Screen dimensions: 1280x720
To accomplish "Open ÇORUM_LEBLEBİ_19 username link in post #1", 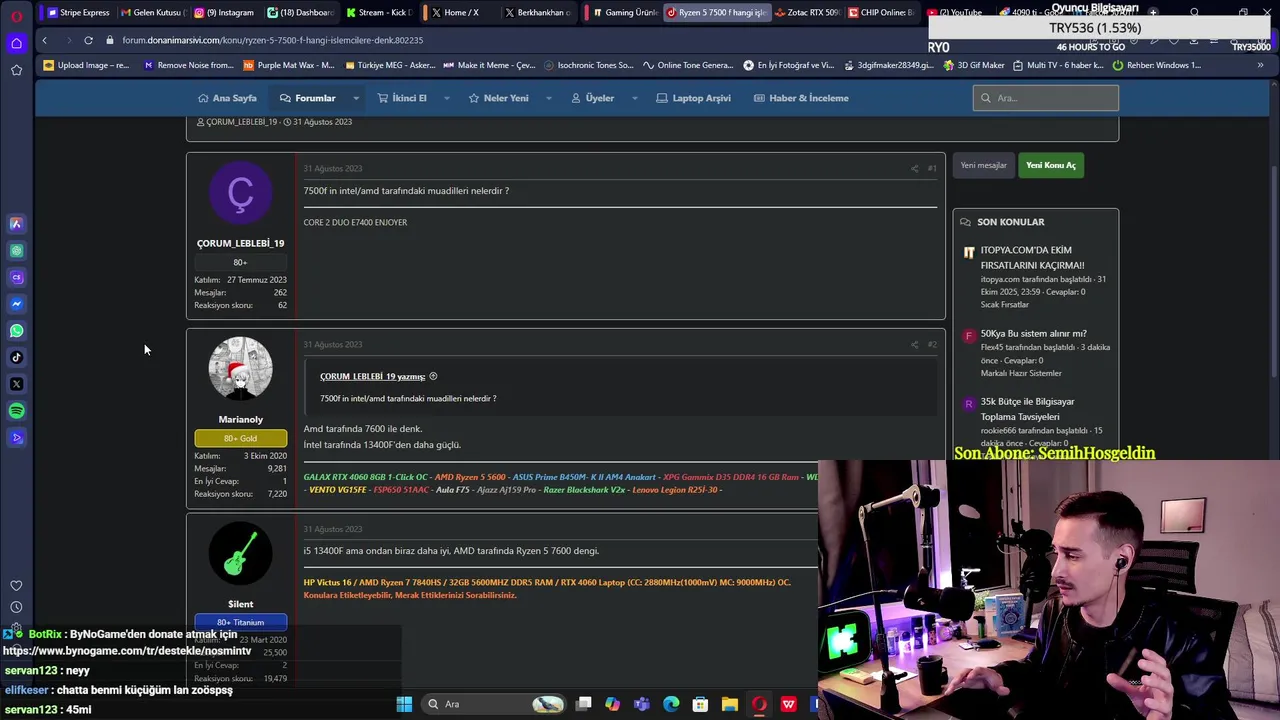I will point(240,243).
